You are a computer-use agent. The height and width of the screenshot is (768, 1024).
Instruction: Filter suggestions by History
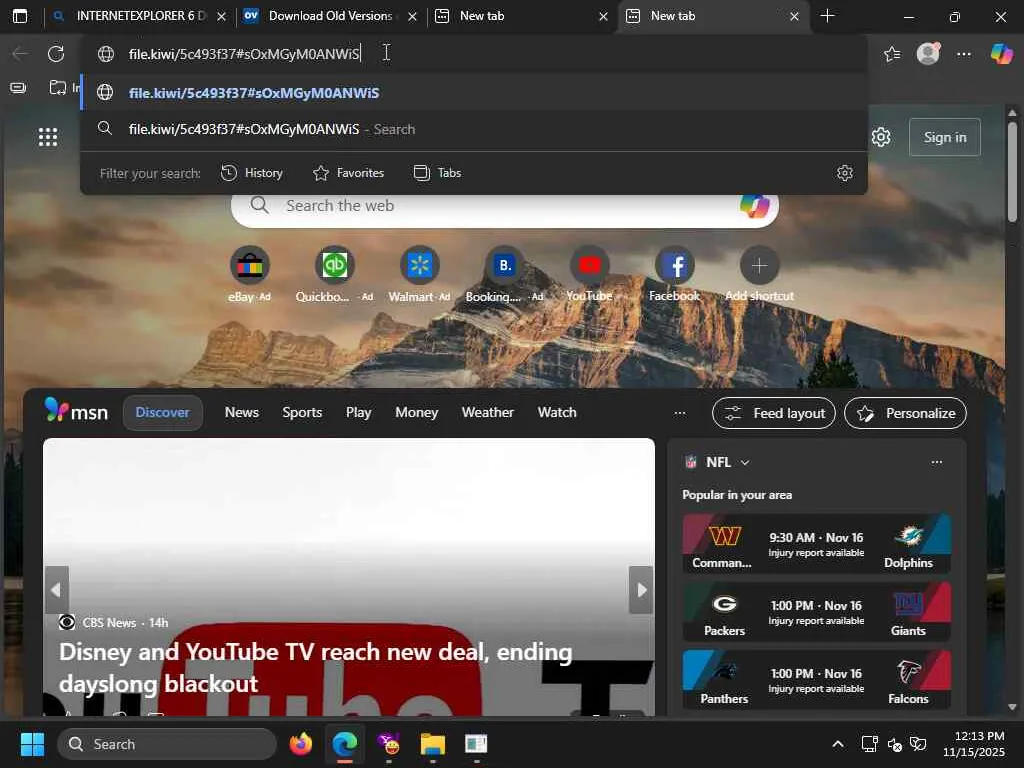(x=251, y=173)
